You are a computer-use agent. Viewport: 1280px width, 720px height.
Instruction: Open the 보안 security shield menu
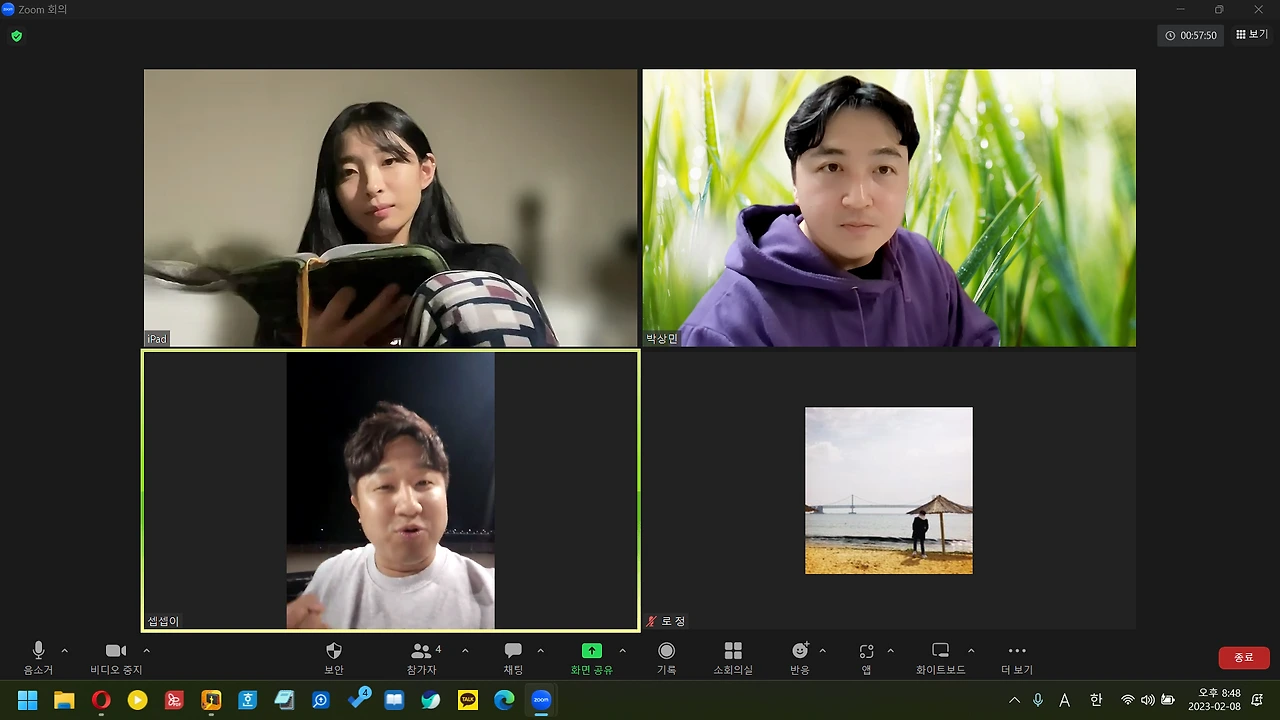pyautogui.click(x=334, y=658)
